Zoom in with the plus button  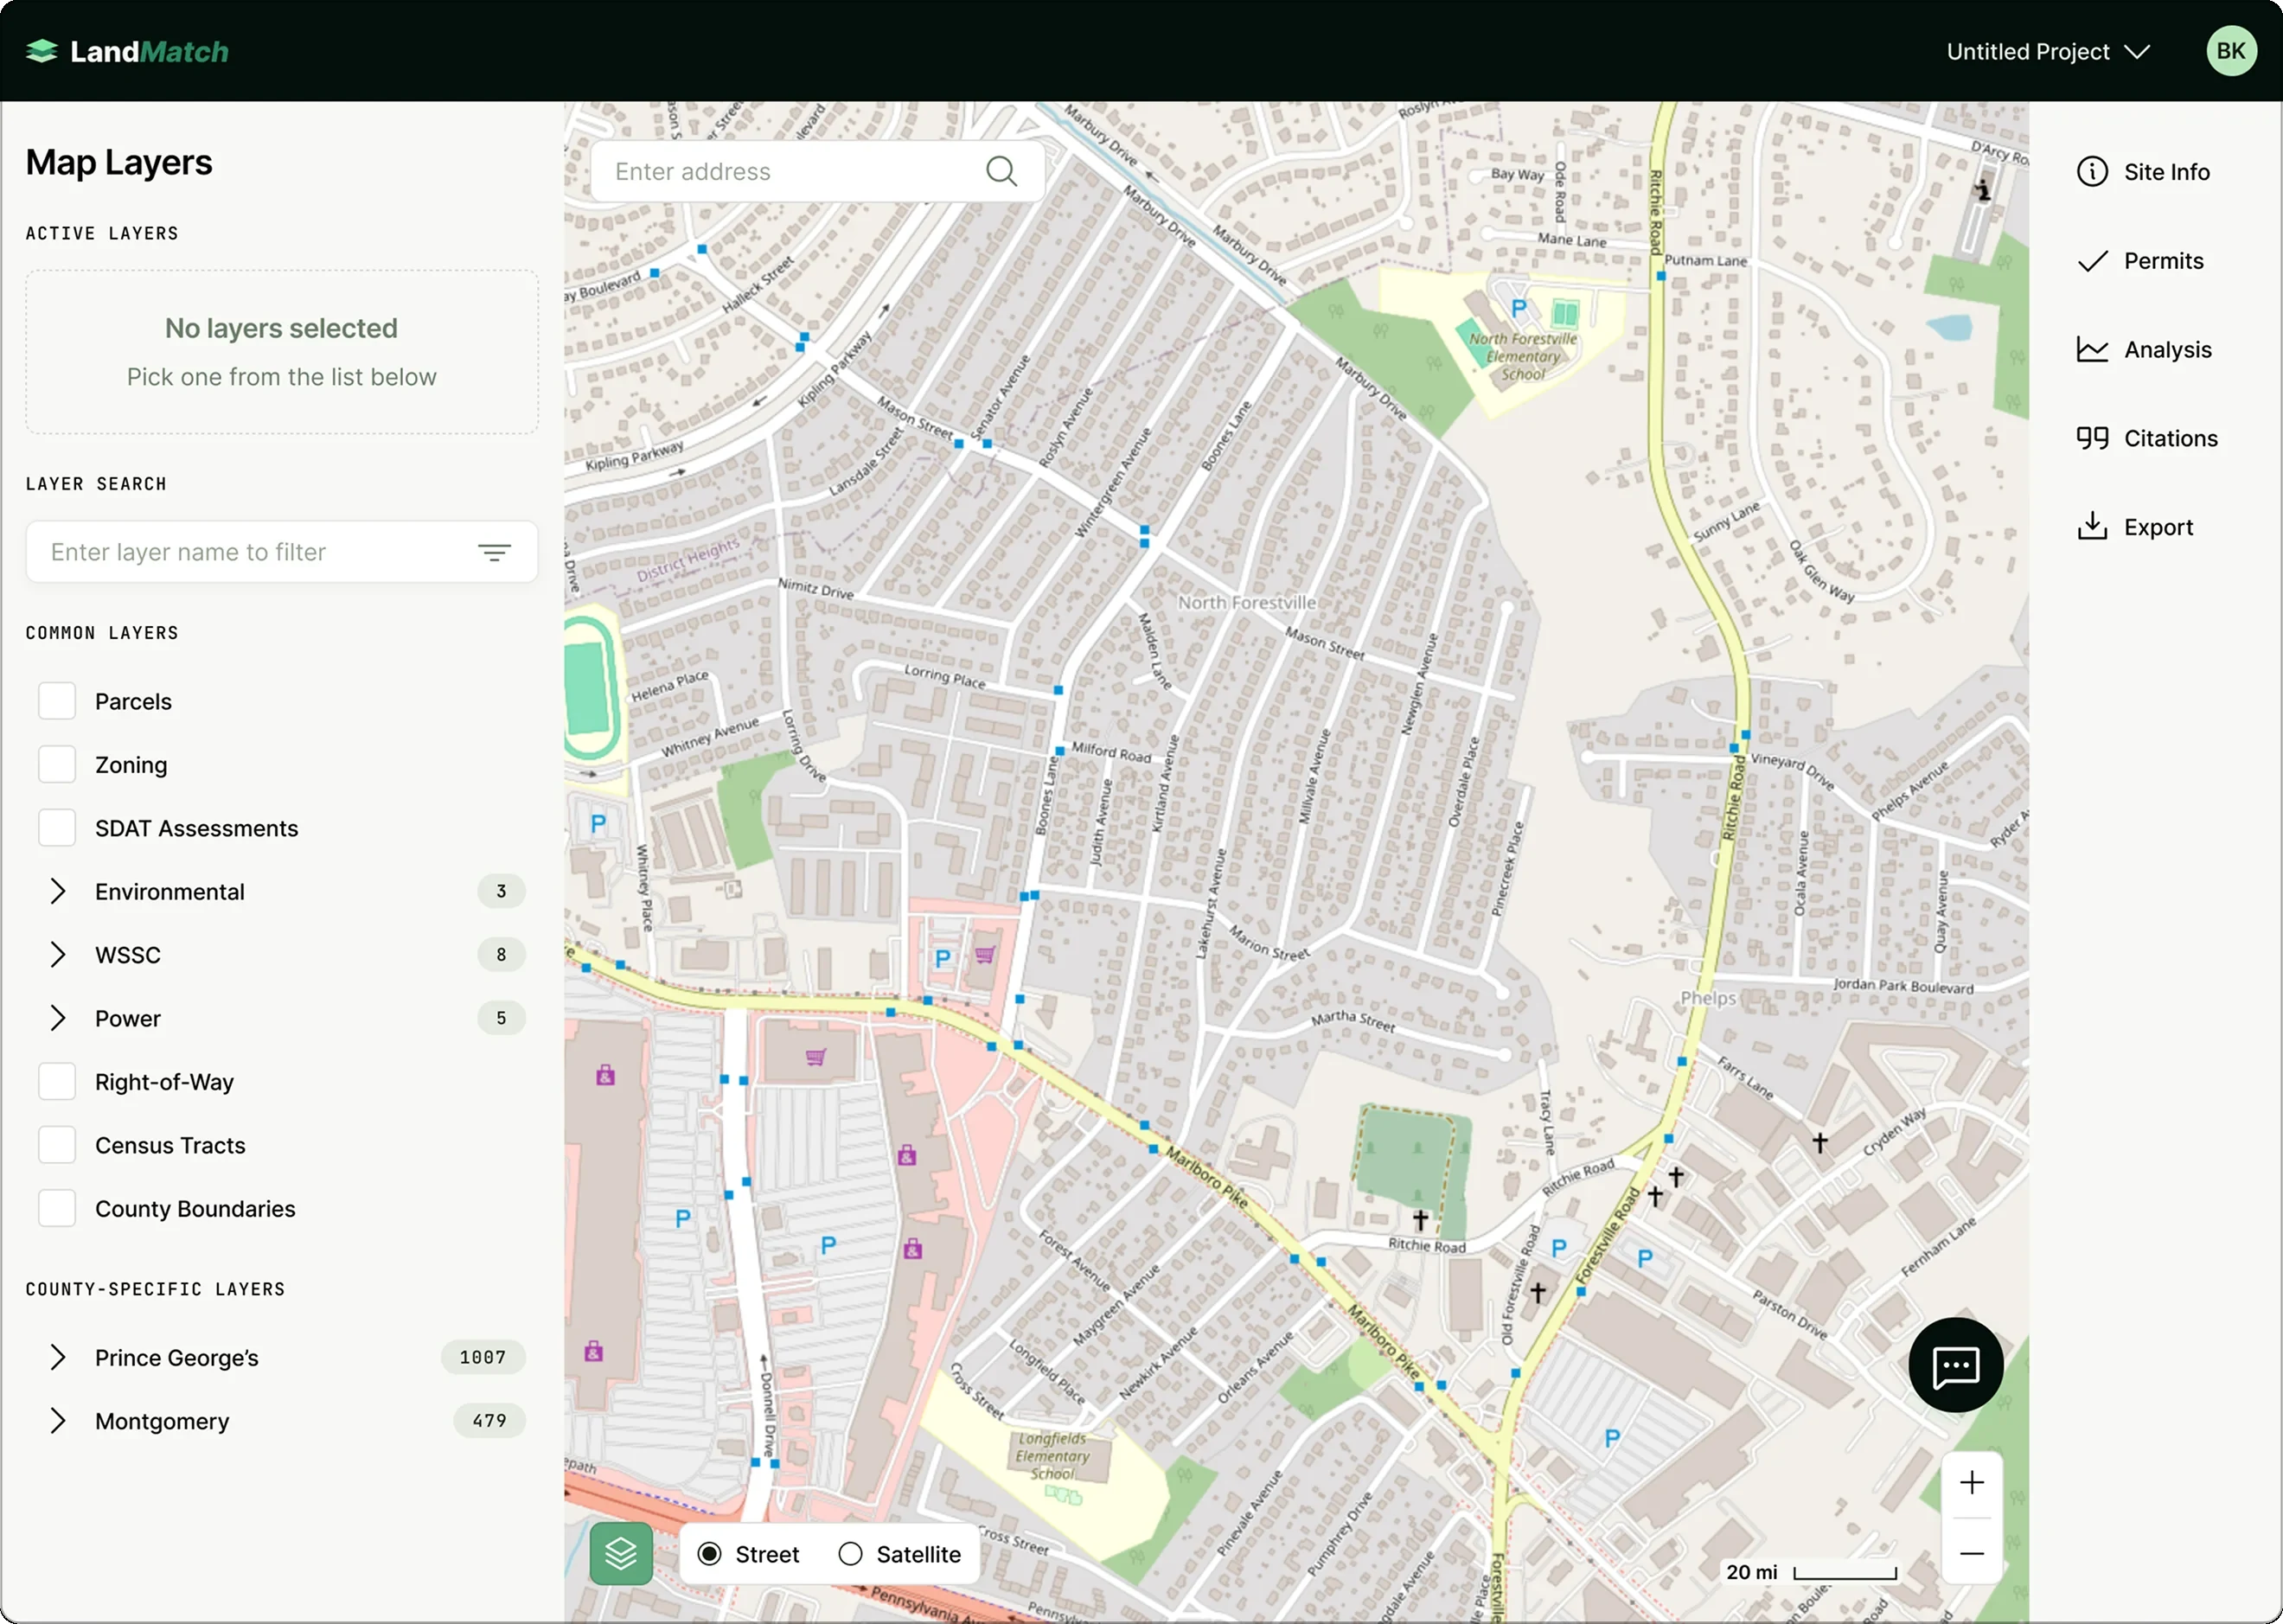pos(1971,1483)
